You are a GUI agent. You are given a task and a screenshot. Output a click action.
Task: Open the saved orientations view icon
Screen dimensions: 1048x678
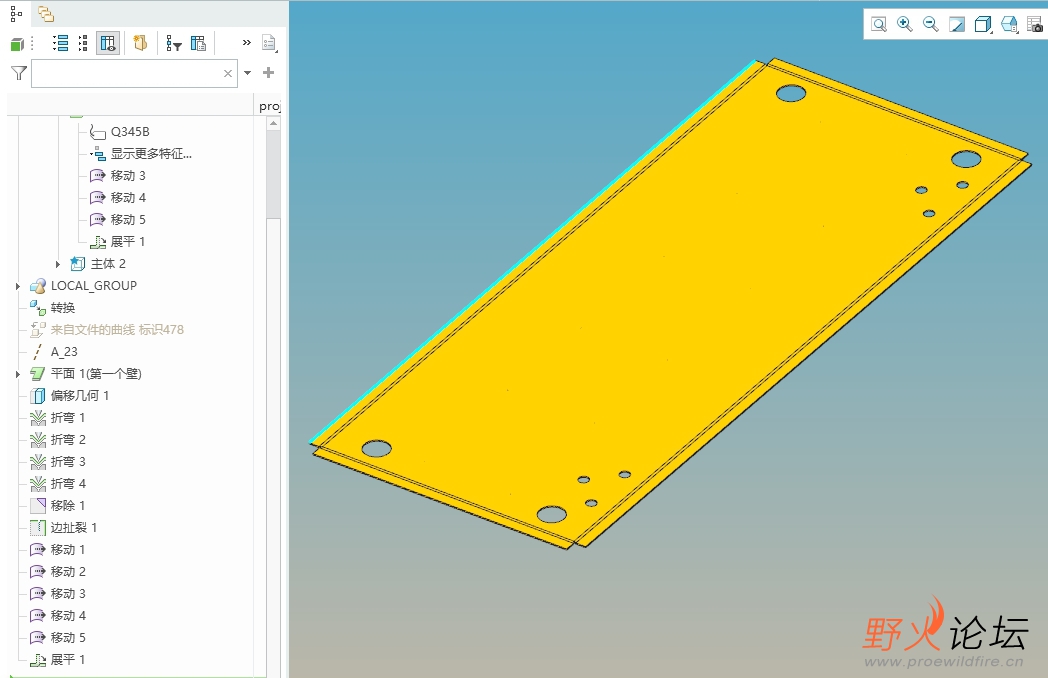tap(1009, 24)
